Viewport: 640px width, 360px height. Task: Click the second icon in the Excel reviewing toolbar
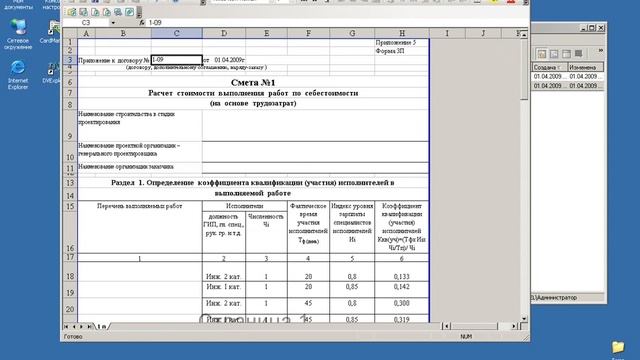click(83, 12)
